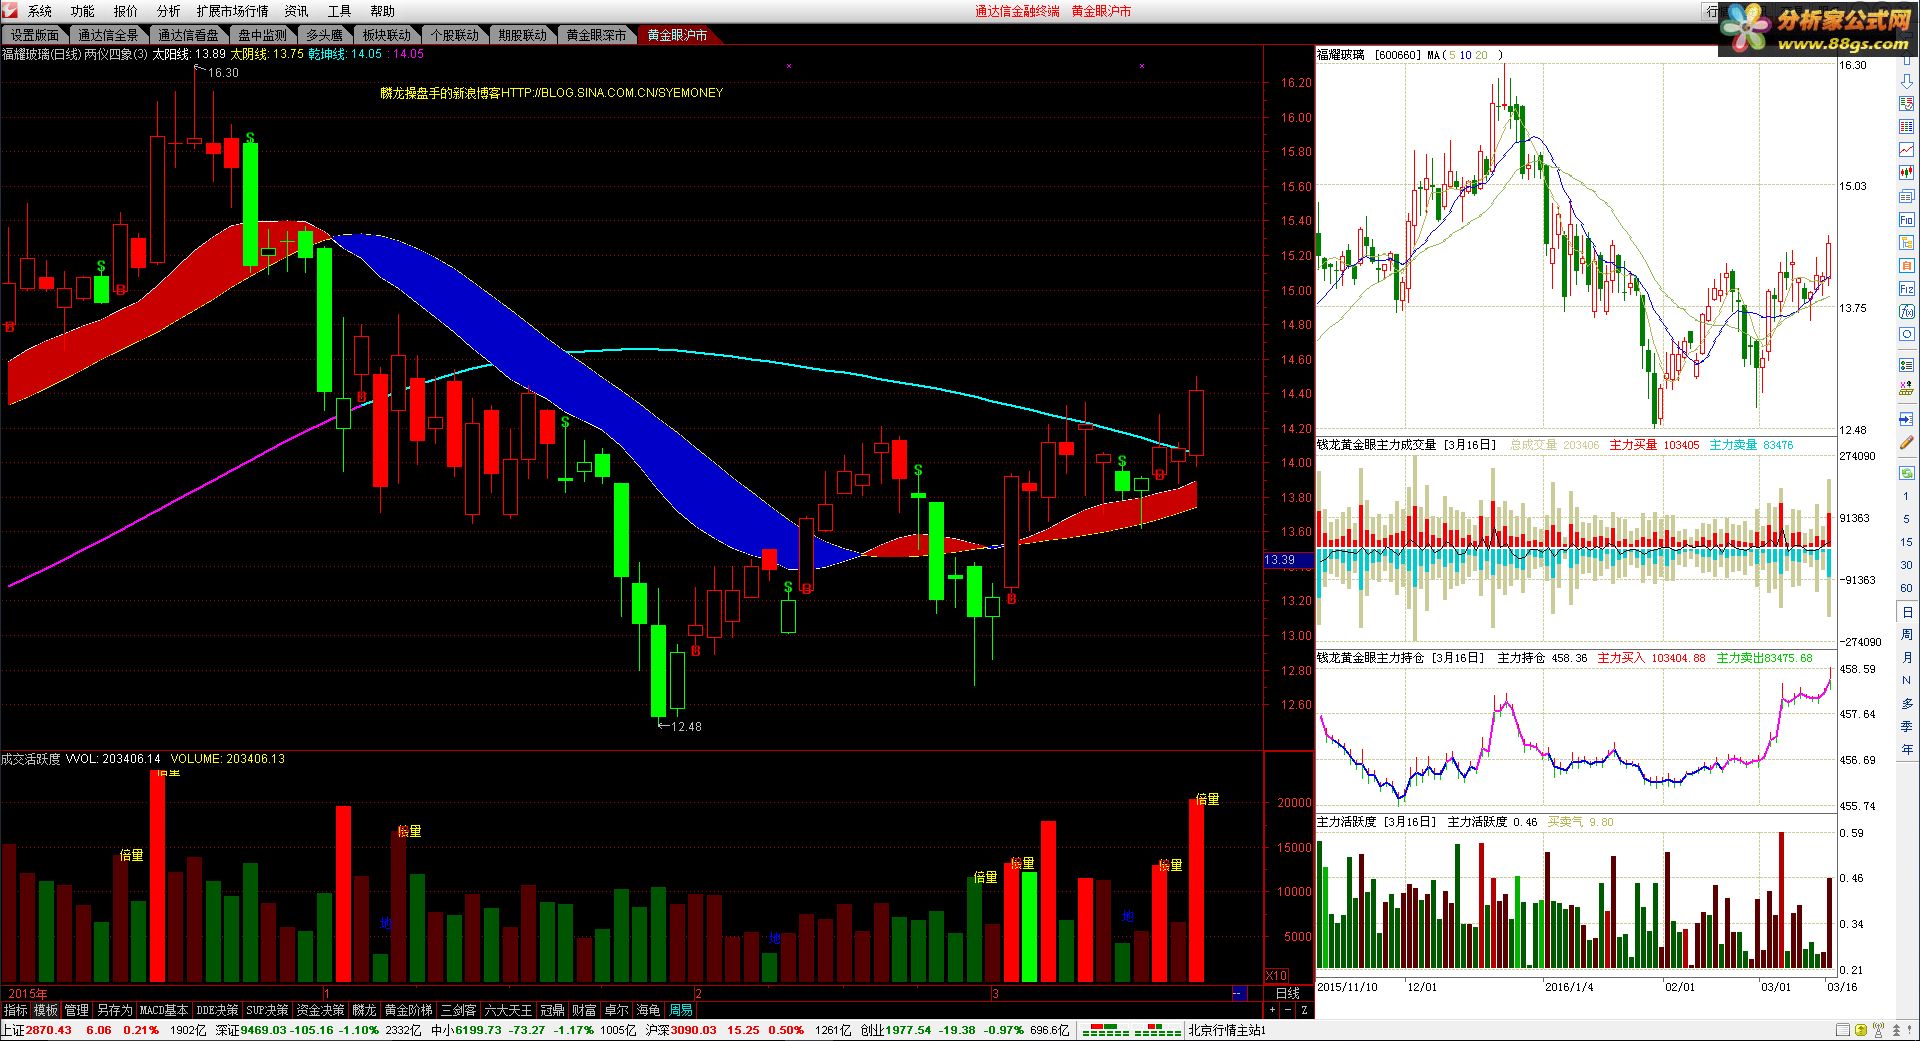Viewport: 1920px width, 1041px height.
Task: Open the candlestick chart sidebar icon
Action: [x=1906, y=173]
